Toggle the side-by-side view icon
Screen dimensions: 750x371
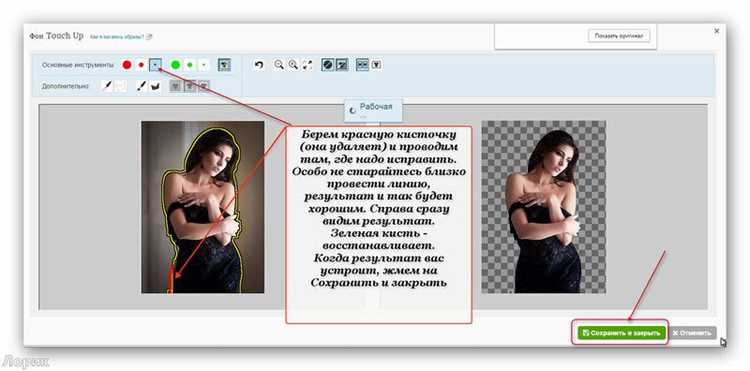point(363,65)
